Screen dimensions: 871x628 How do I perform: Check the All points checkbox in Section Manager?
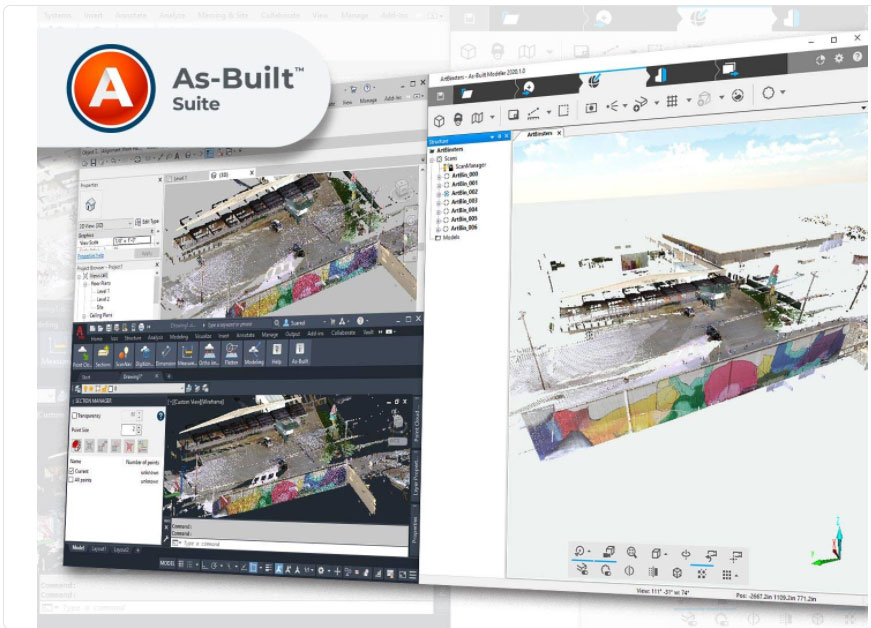tap(71, 479)
